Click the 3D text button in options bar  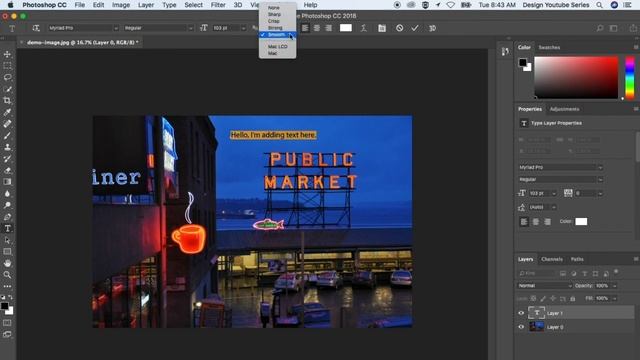[432, 28]
